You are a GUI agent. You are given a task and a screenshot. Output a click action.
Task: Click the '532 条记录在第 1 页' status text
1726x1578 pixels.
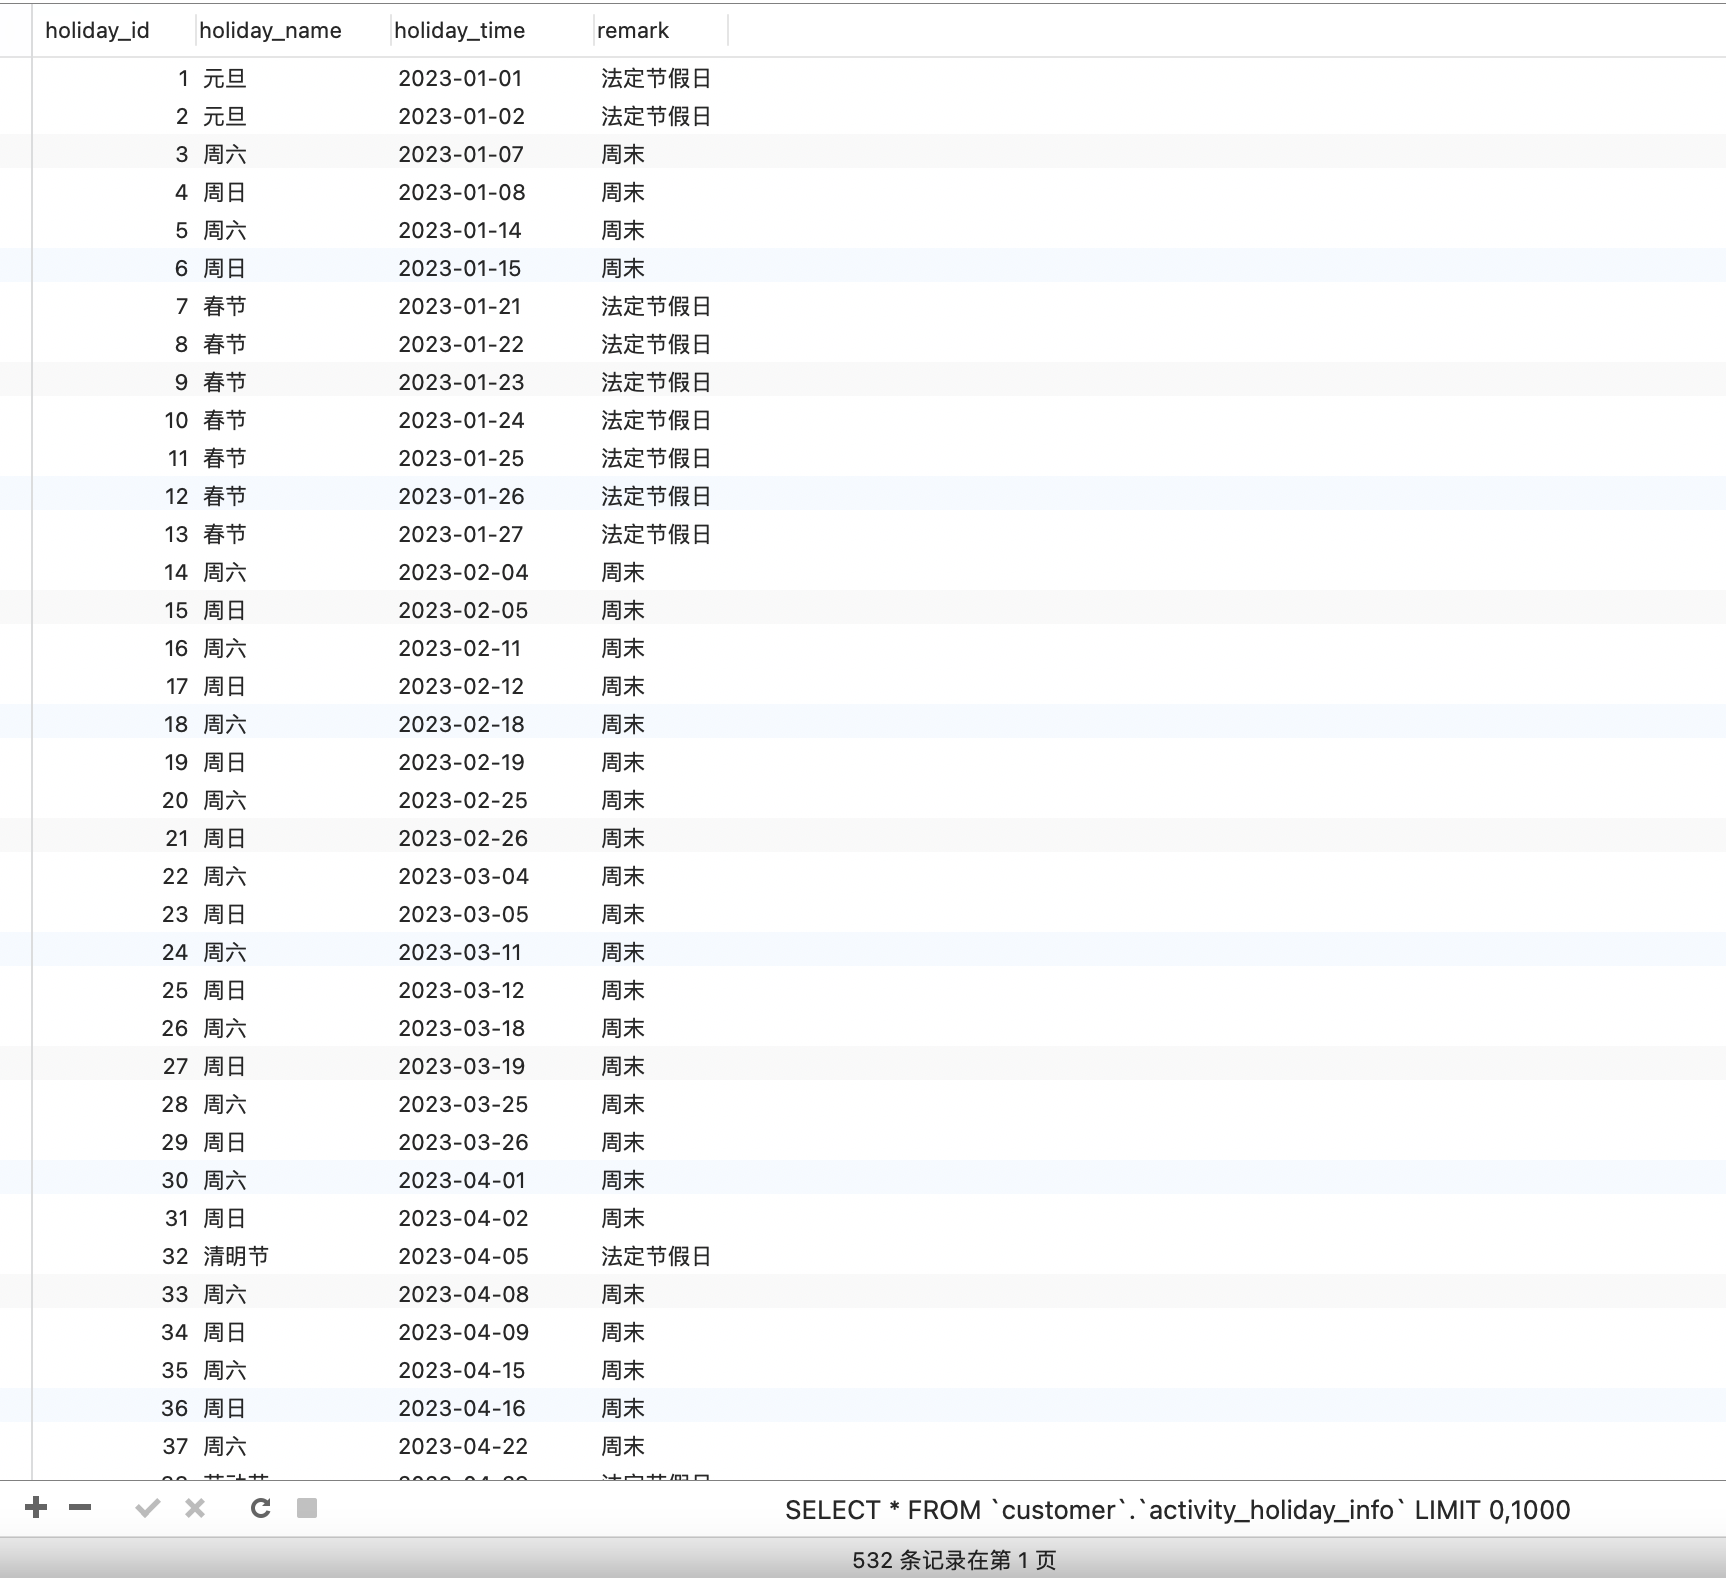coord(954,1560)
